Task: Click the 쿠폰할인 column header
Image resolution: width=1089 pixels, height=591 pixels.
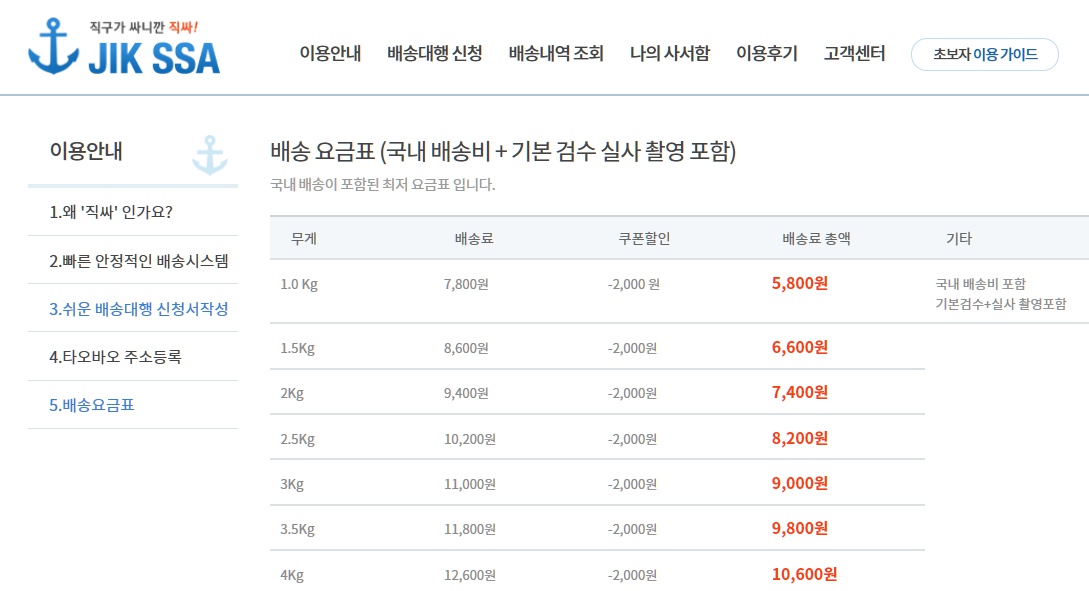Action: [644, 239]
